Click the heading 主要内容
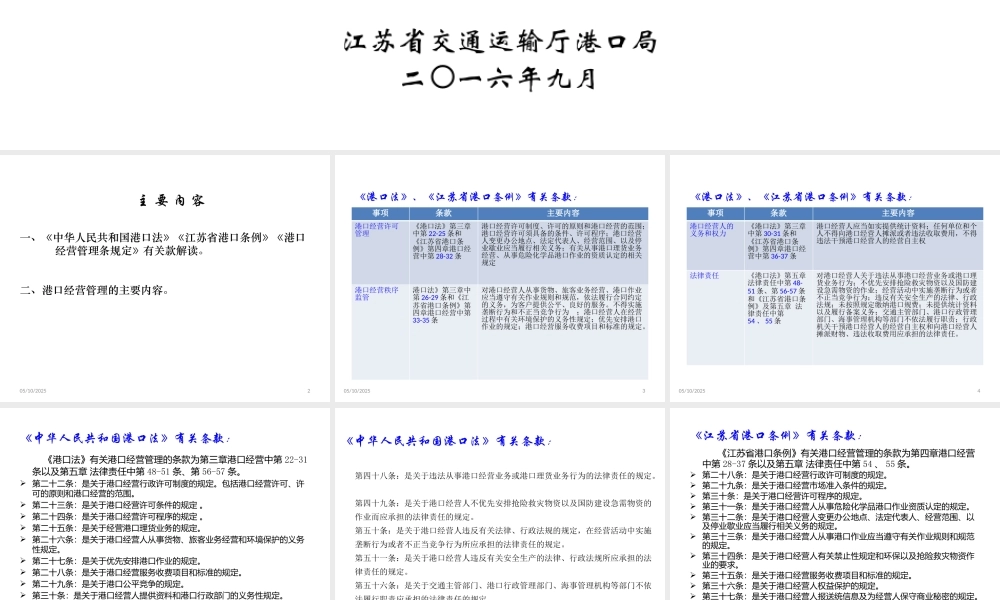1000x600 pixels. click(x=172, y=200)
